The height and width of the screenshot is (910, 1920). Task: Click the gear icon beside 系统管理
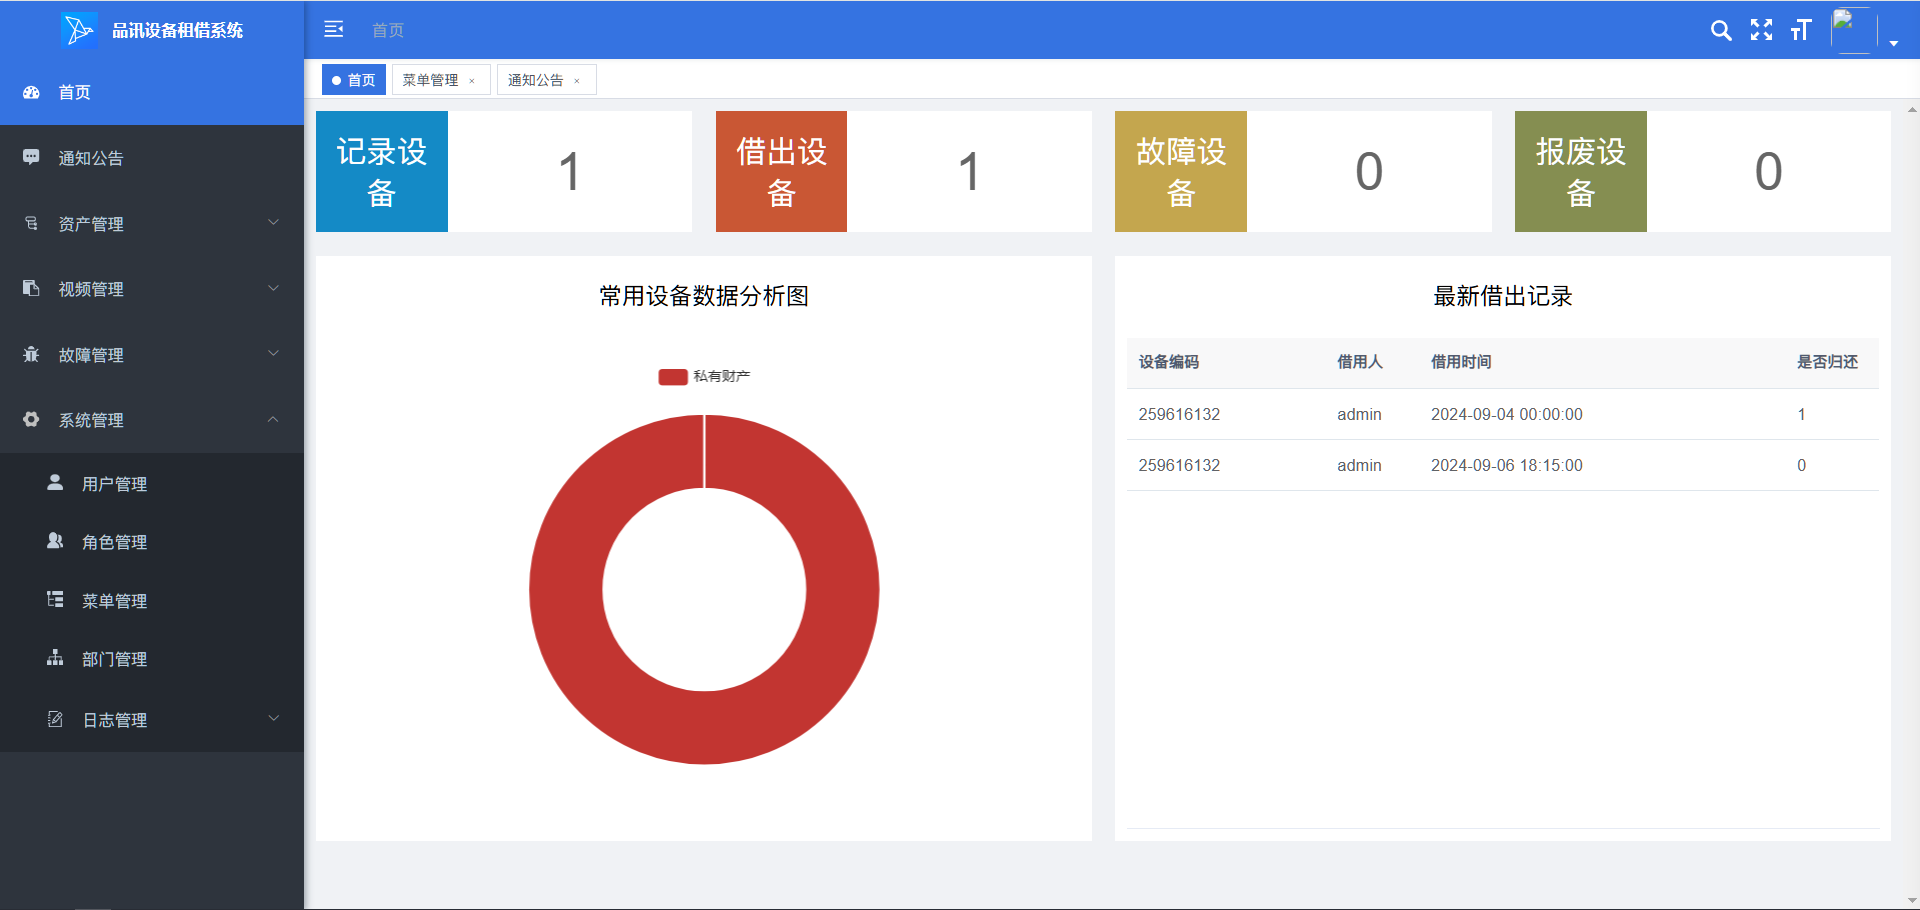click(x=31, y=419)
